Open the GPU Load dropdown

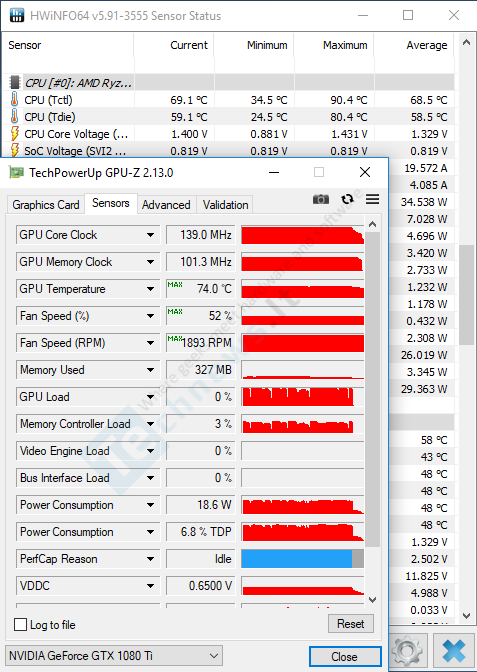coord(150,397)
